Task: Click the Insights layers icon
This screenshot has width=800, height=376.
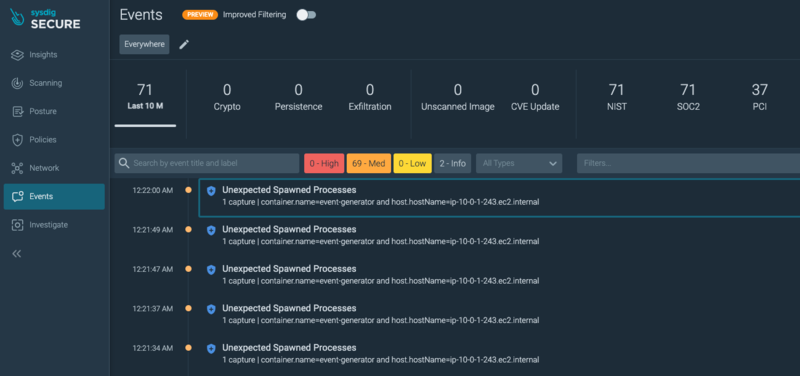Action: tap(17, 55)
